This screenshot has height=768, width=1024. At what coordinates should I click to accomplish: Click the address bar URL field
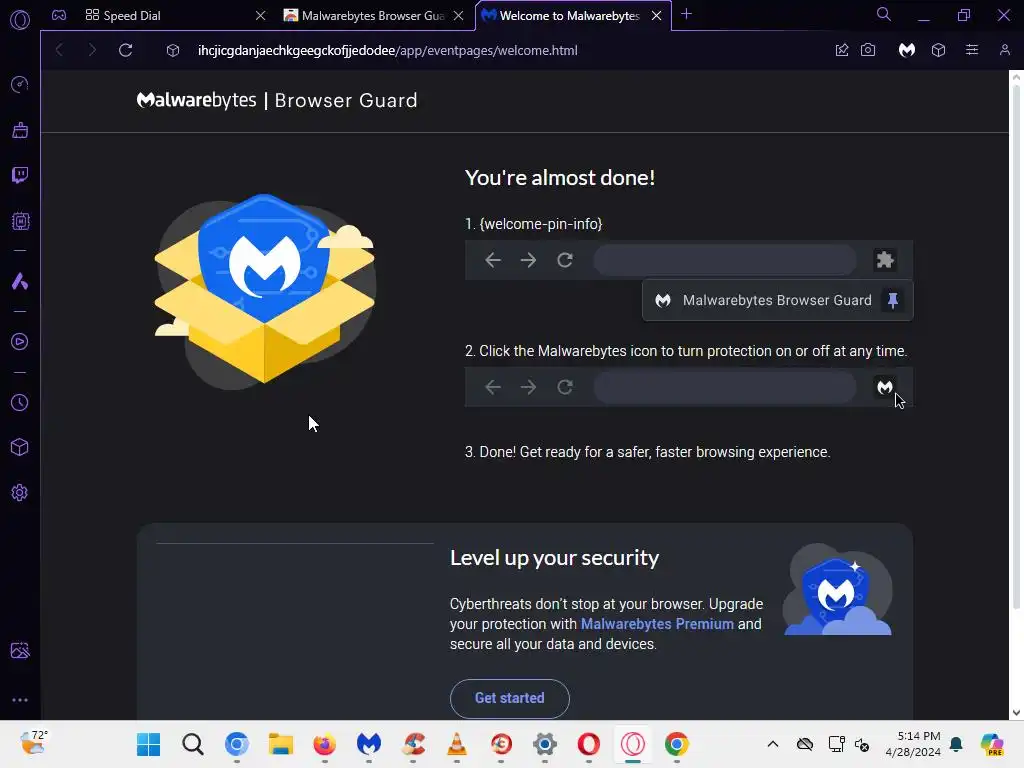(387, 50)
